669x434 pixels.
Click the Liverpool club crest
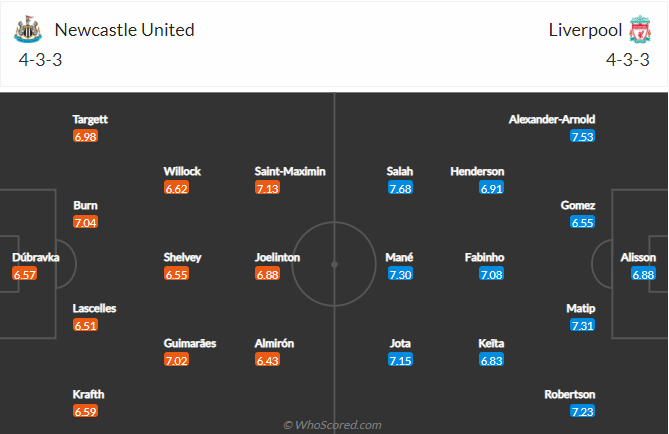pyautogui.click(x=640, y=29)
